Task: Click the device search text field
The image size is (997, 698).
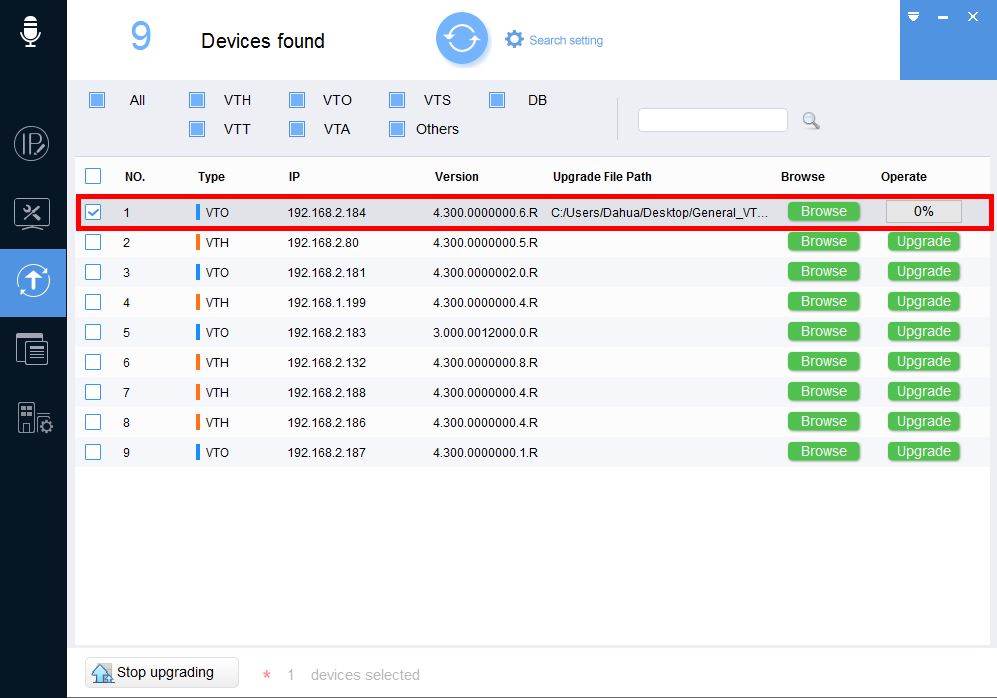Action: (712, 120)
